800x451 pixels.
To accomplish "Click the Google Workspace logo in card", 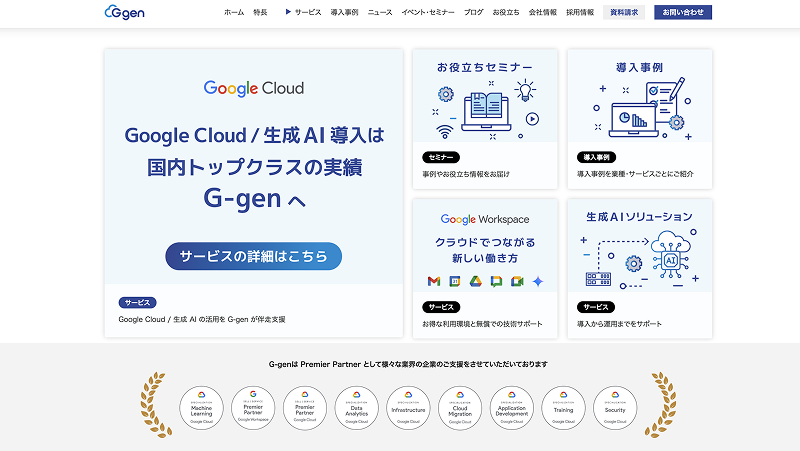I will coord(485,219).
